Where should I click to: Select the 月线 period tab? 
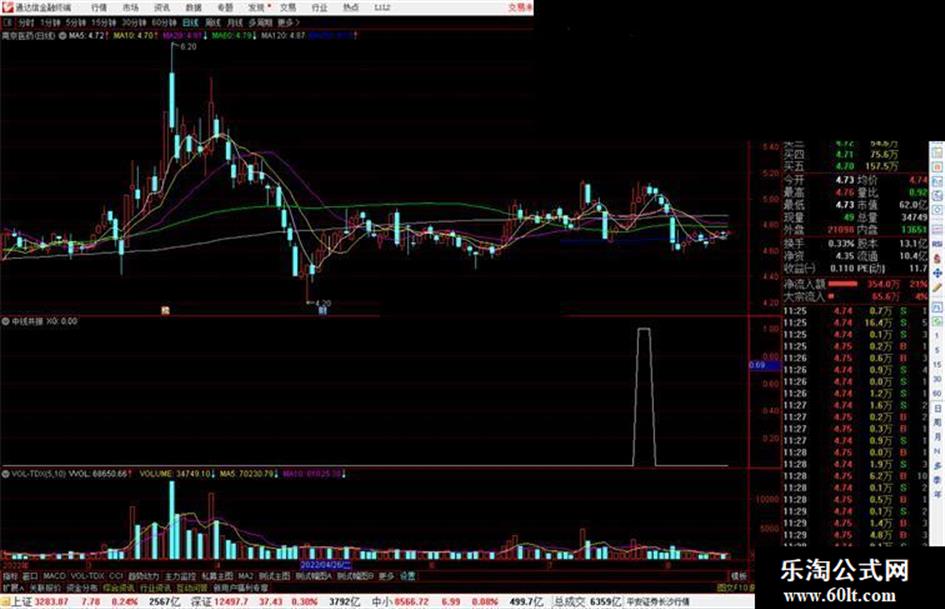pyautogui.click(x=234, y=22)
